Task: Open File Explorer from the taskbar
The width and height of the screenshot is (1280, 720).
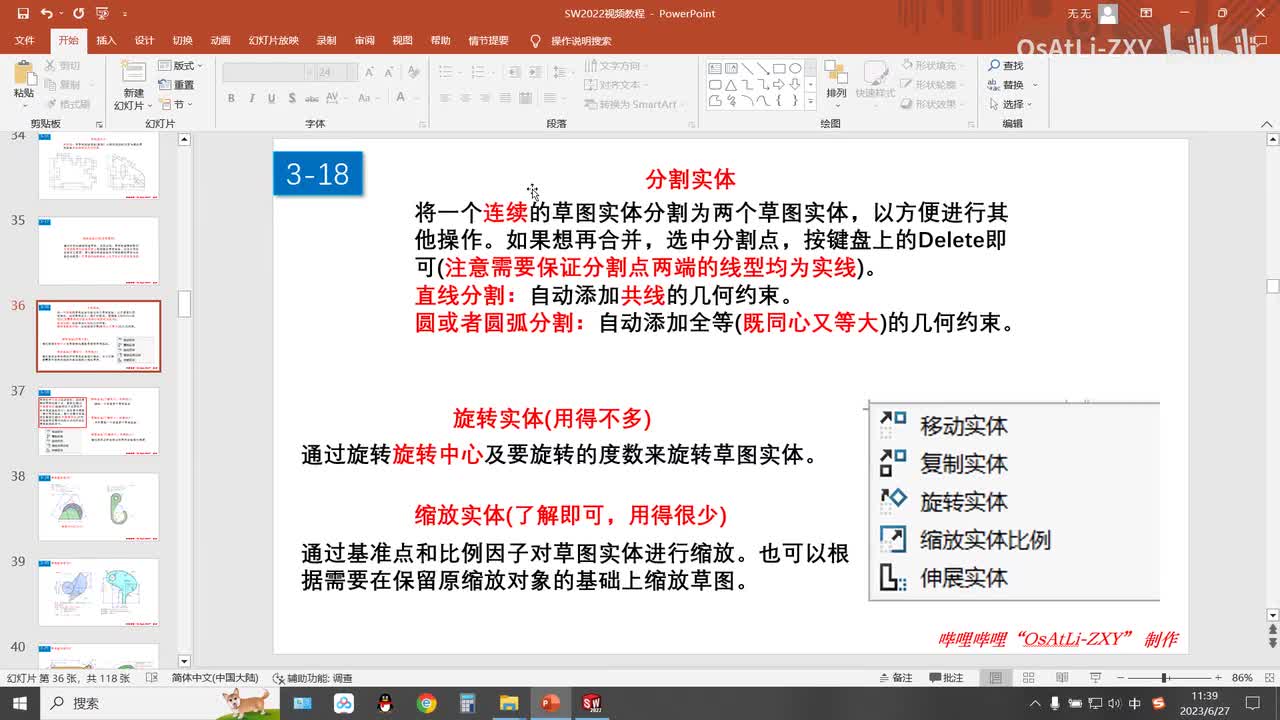Action: point(509,703)
